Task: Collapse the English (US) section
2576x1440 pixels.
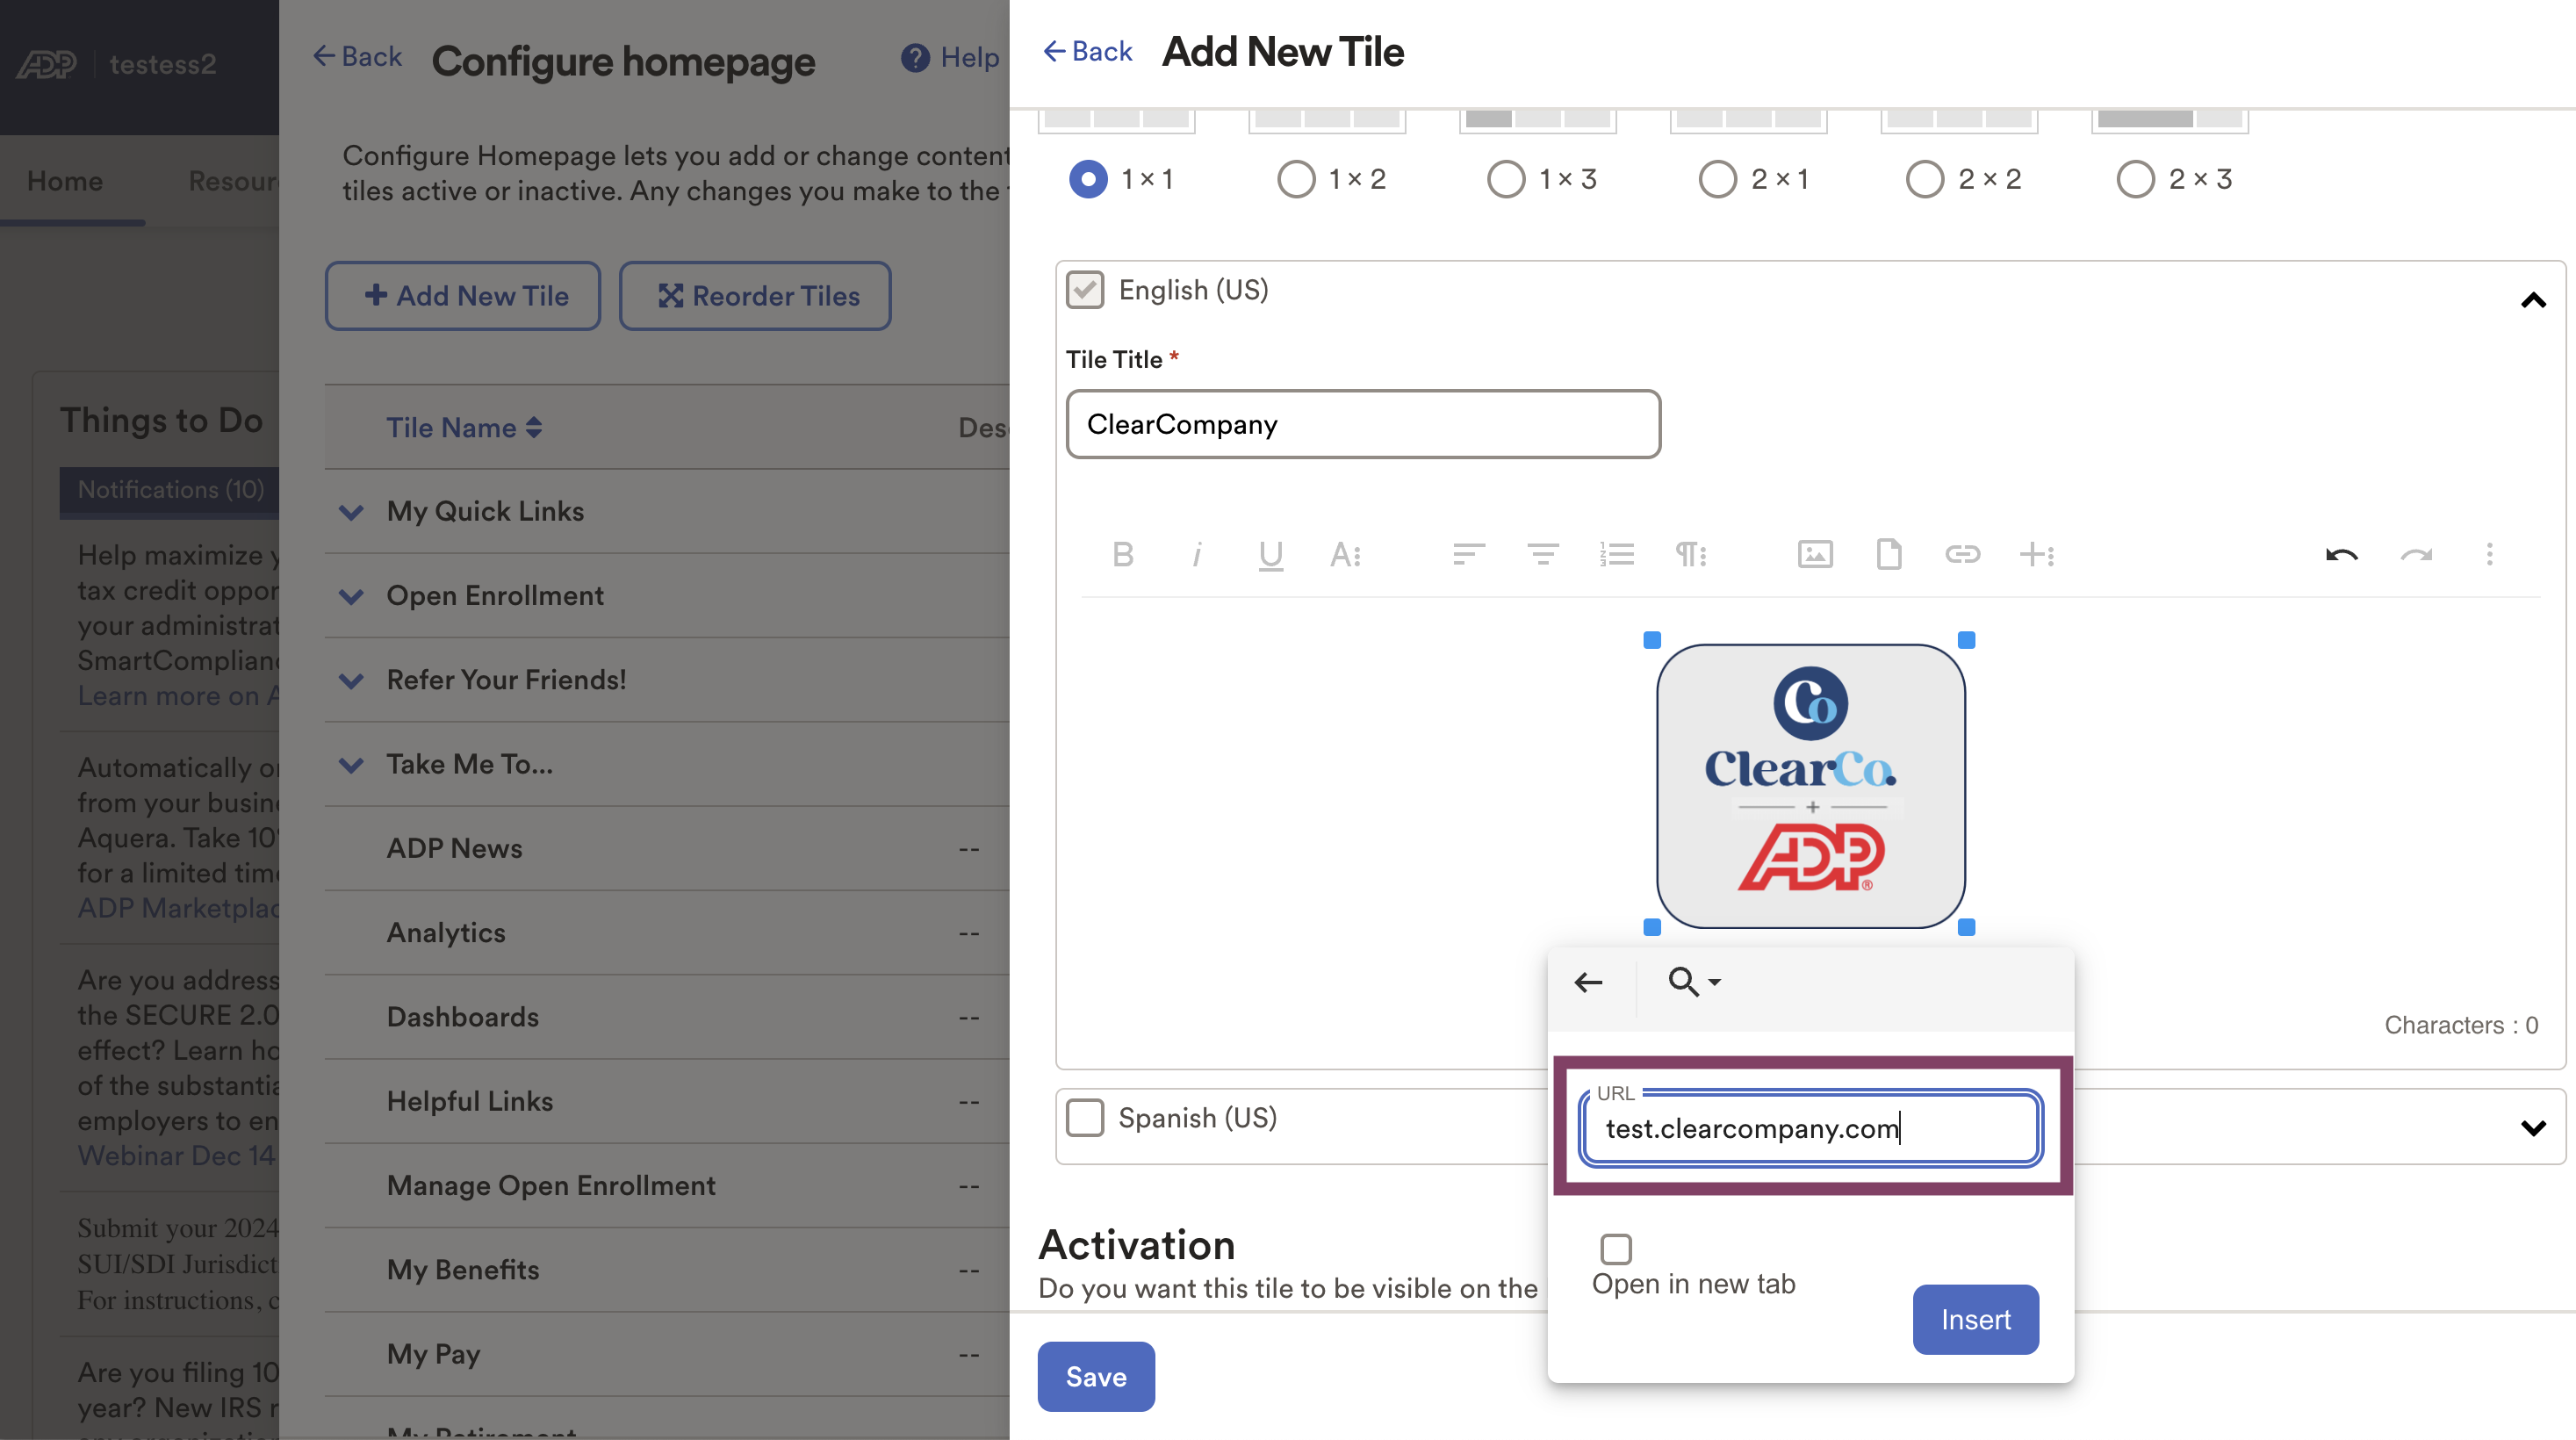Action: point(2533,301)
